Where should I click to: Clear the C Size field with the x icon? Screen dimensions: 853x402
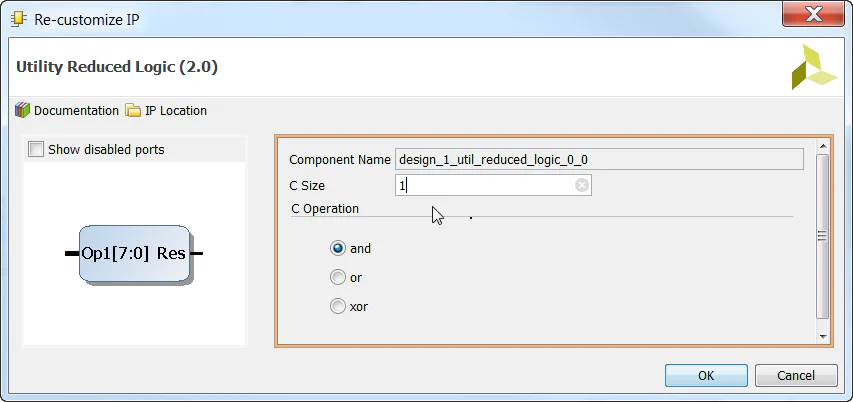point(582,185)
